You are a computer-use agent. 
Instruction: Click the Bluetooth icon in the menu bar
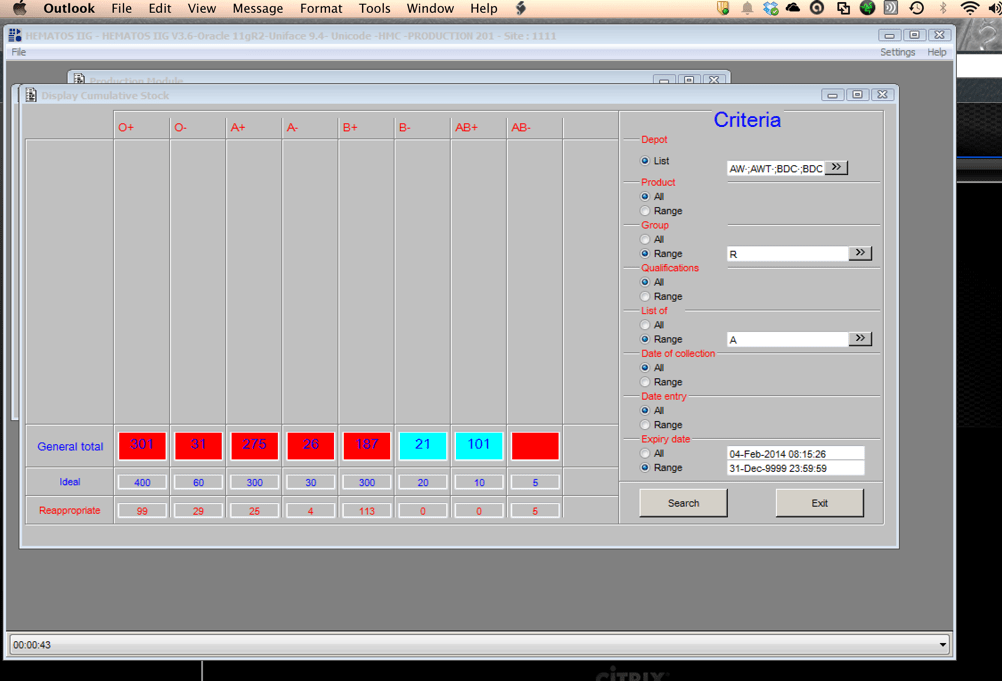pos(942,8)
